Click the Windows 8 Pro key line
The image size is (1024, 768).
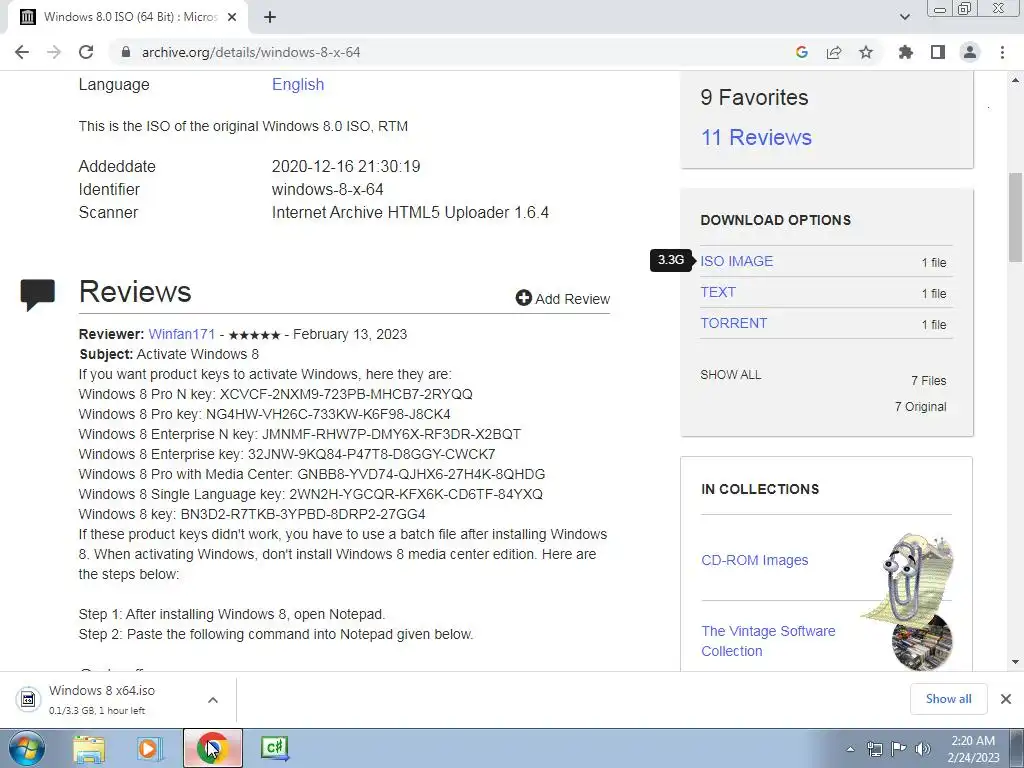click(x=264, y=415)
